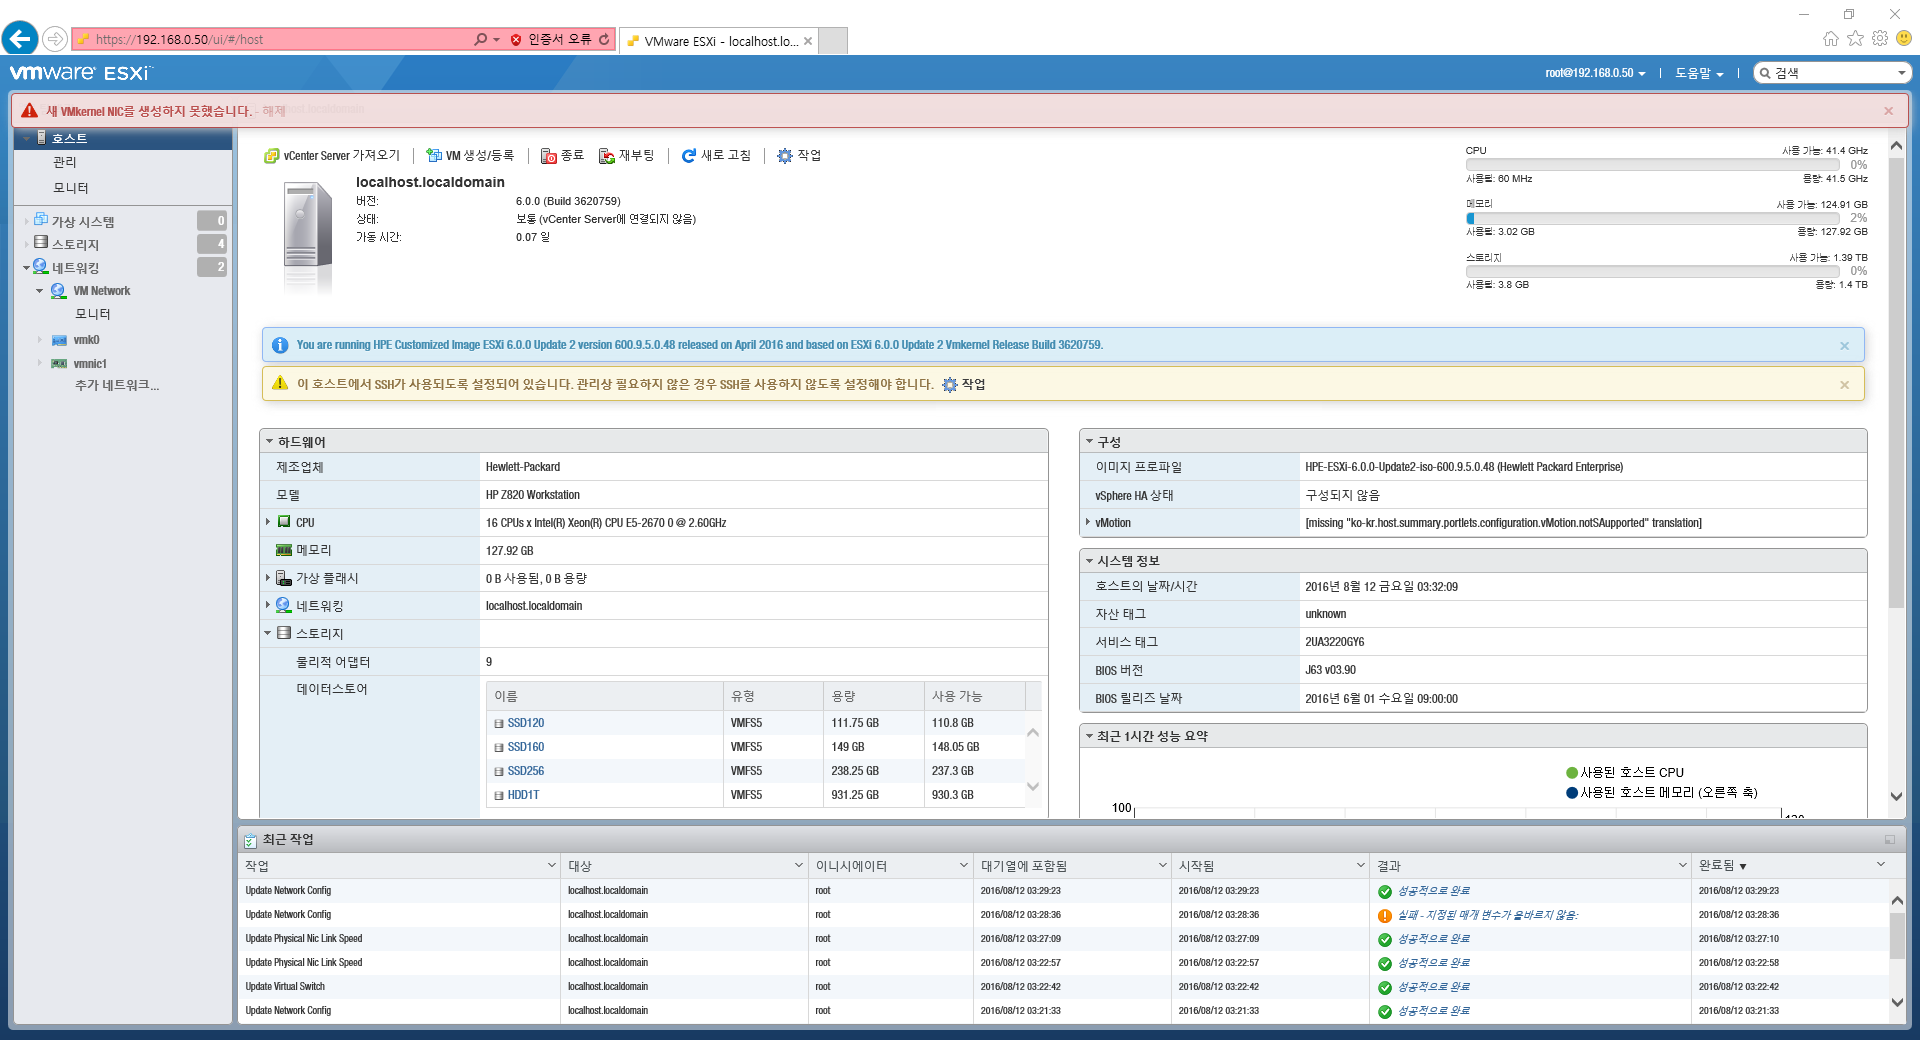Minimize the 최근 작업 panel icon
Image resolution: width=1920 pixels, height=1040 pixels.
pyautogui.click(x=1890, y=840)
